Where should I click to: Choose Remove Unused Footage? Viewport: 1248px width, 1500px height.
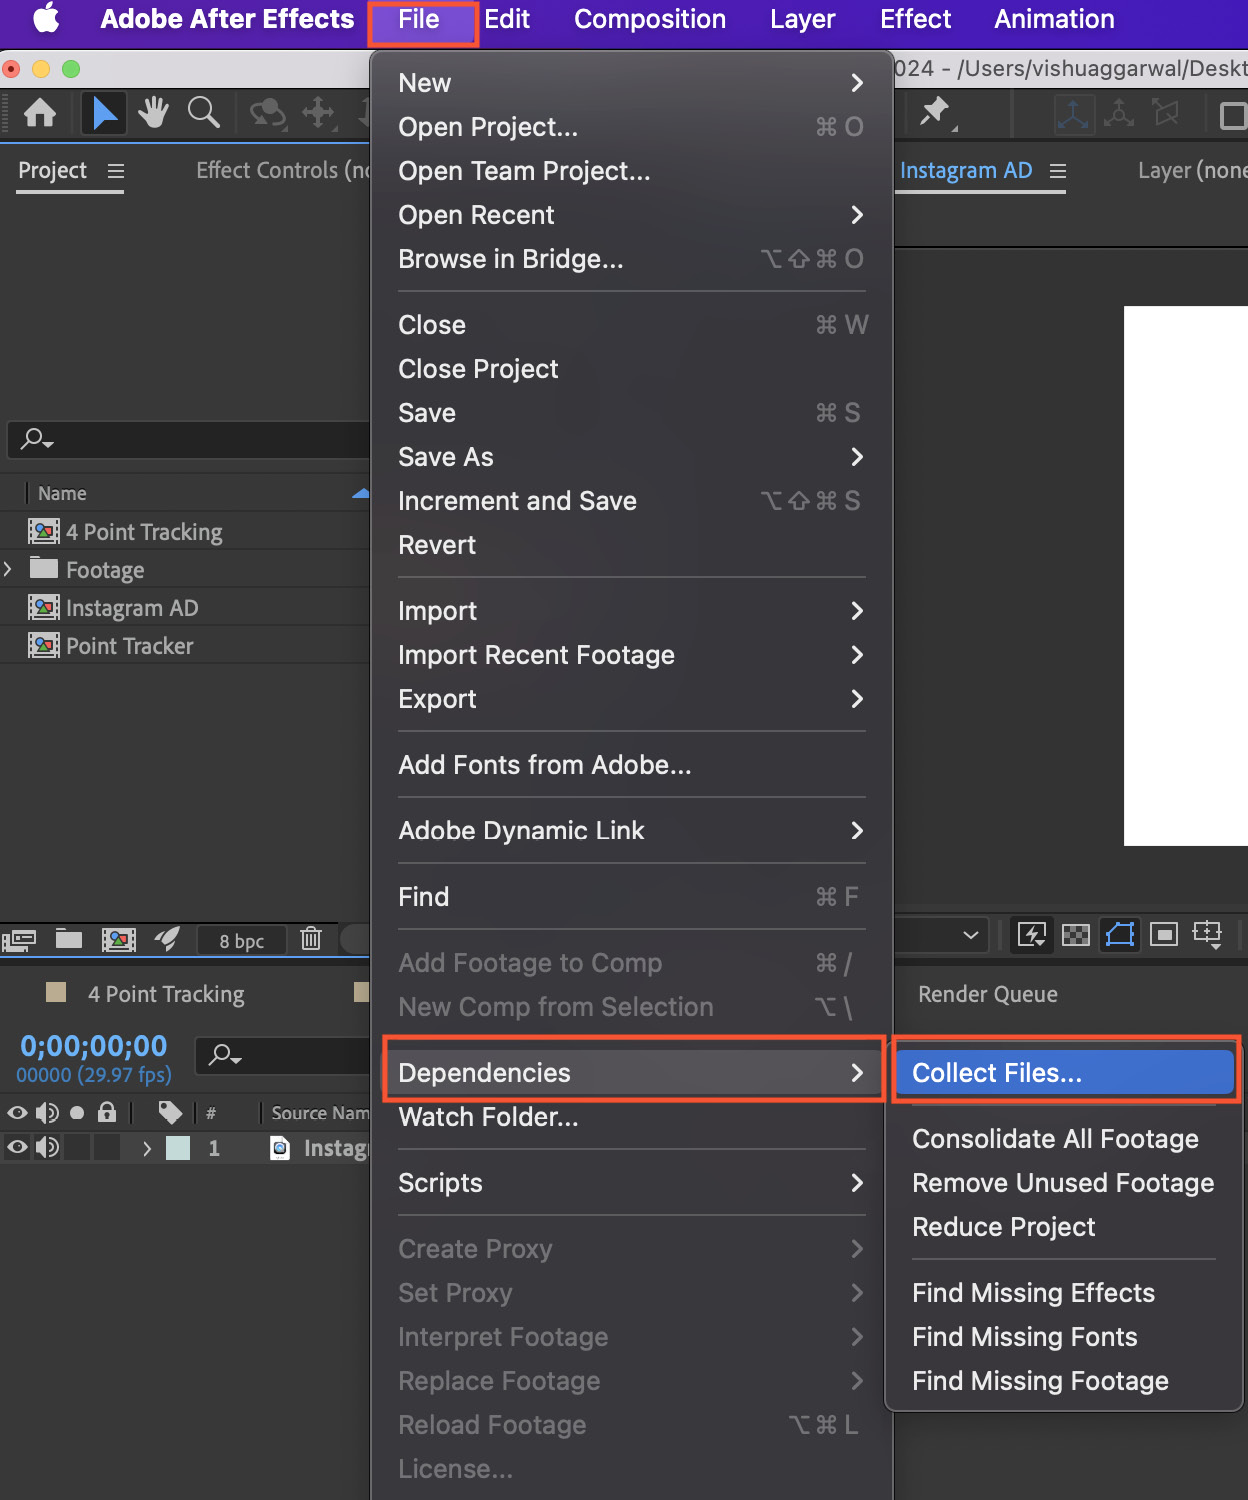coord(1065,1183)
